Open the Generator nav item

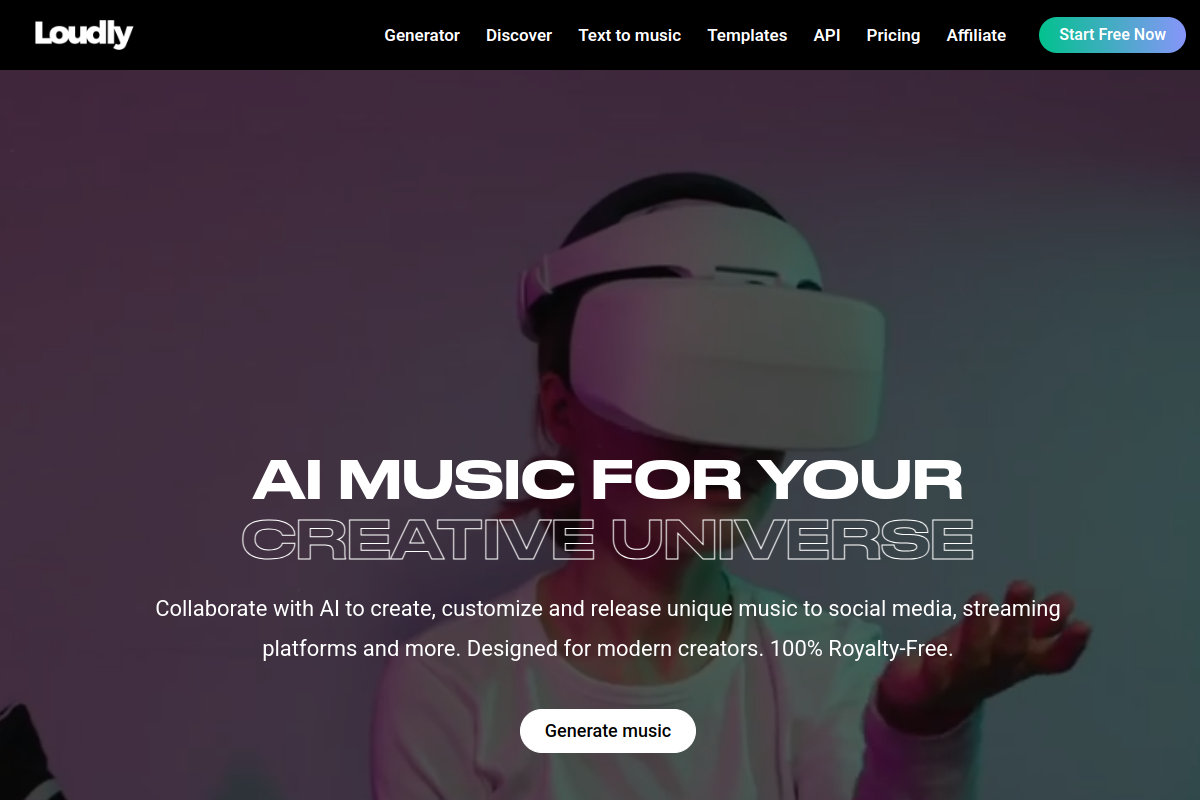pyautogui.click(x=422, y=35)
